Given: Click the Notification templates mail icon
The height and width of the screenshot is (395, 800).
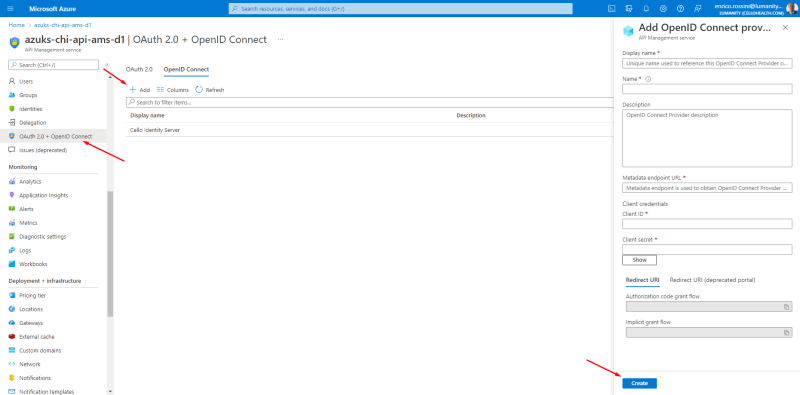Looking at the screenshot, I should 12,392.
